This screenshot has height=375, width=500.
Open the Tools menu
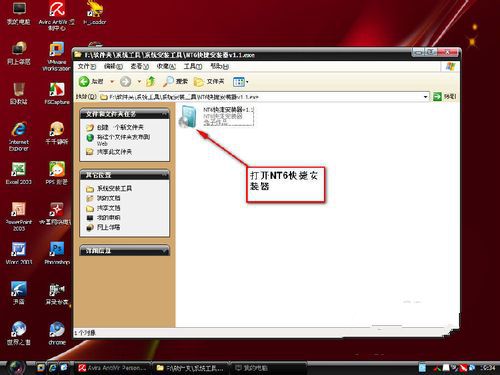[193, 66]
